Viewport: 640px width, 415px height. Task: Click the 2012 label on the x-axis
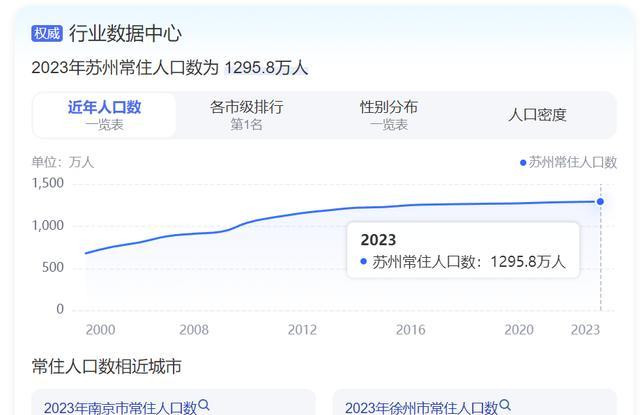[302, 330]
